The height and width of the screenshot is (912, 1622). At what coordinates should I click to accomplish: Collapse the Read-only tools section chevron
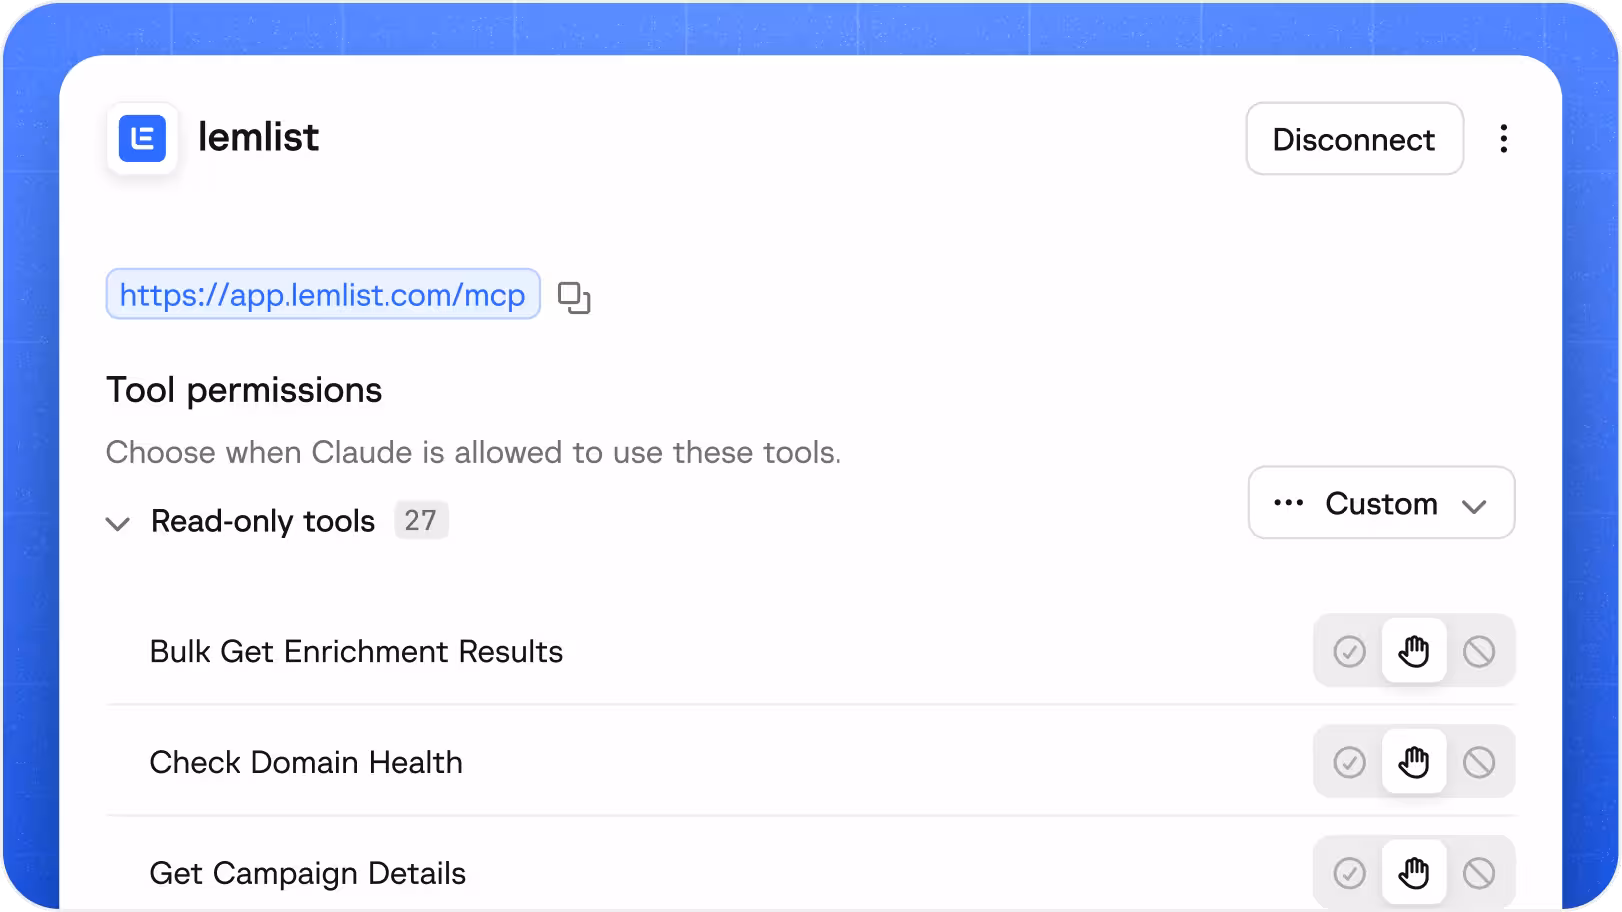(118, 523)
